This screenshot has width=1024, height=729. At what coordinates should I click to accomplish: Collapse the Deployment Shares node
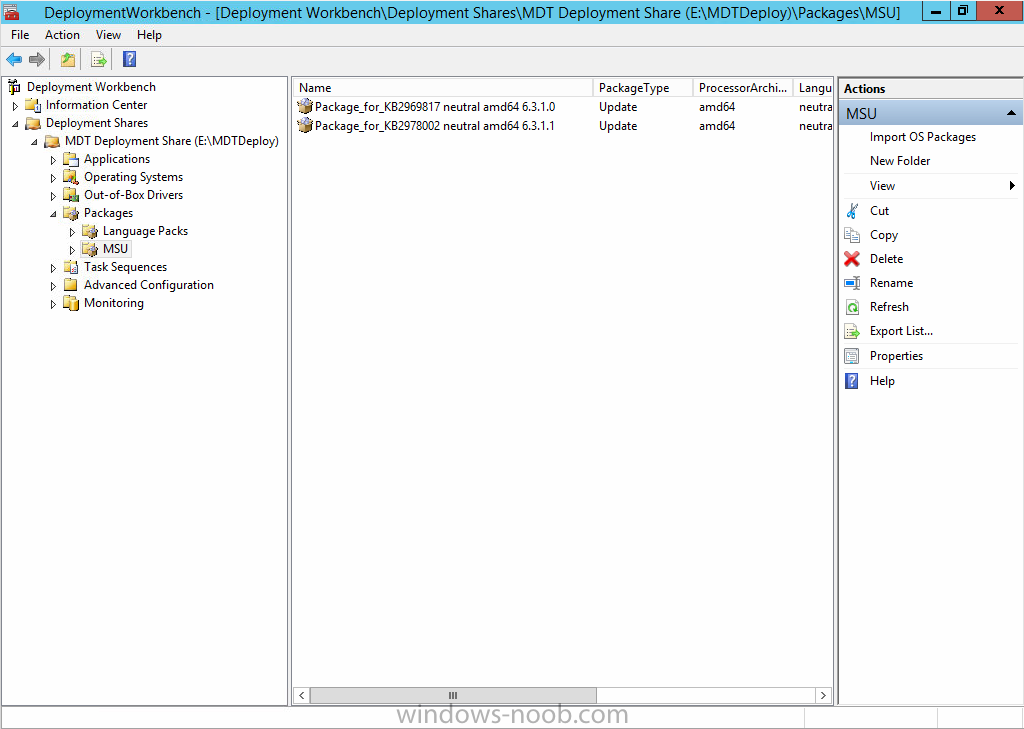pyautogui.click(x=15, y=123)
